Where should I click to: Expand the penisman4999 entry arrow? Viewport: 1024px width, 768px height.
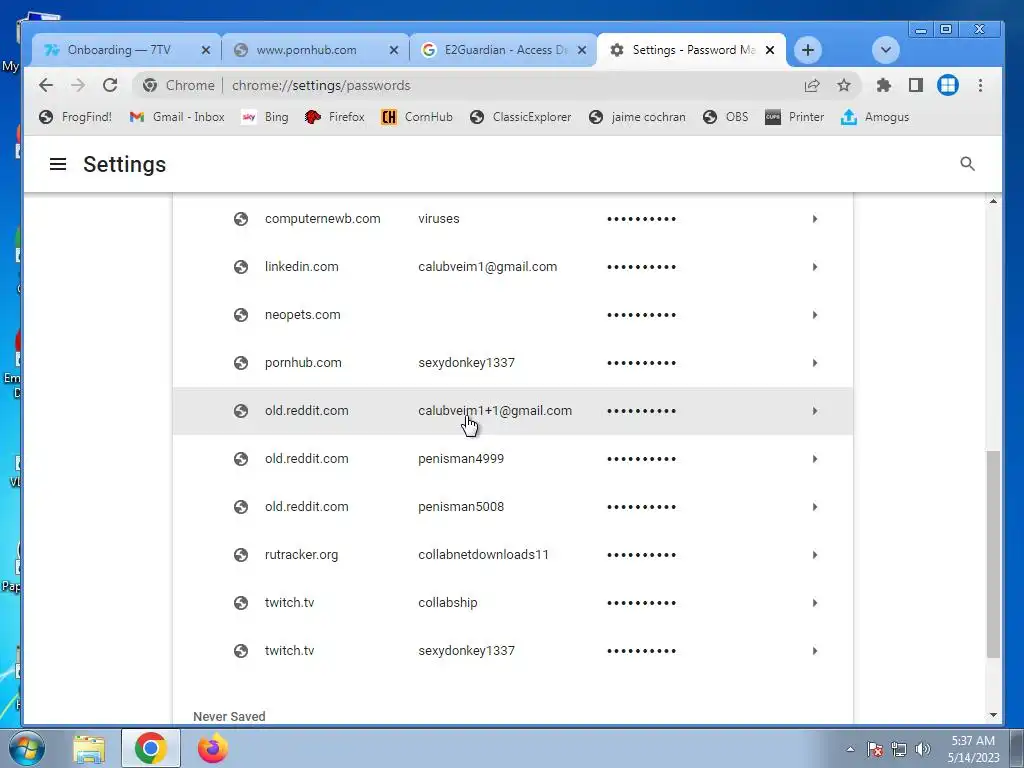814,458
